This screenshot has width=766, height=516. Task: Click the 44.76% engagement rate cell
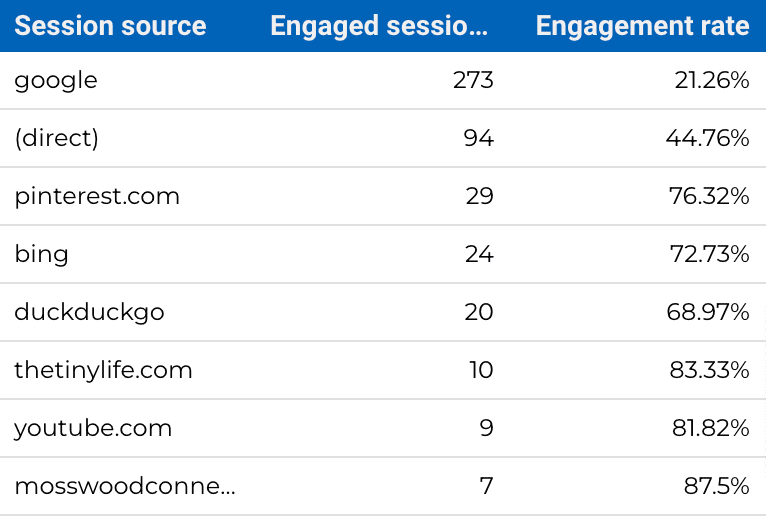click(707, 138)
